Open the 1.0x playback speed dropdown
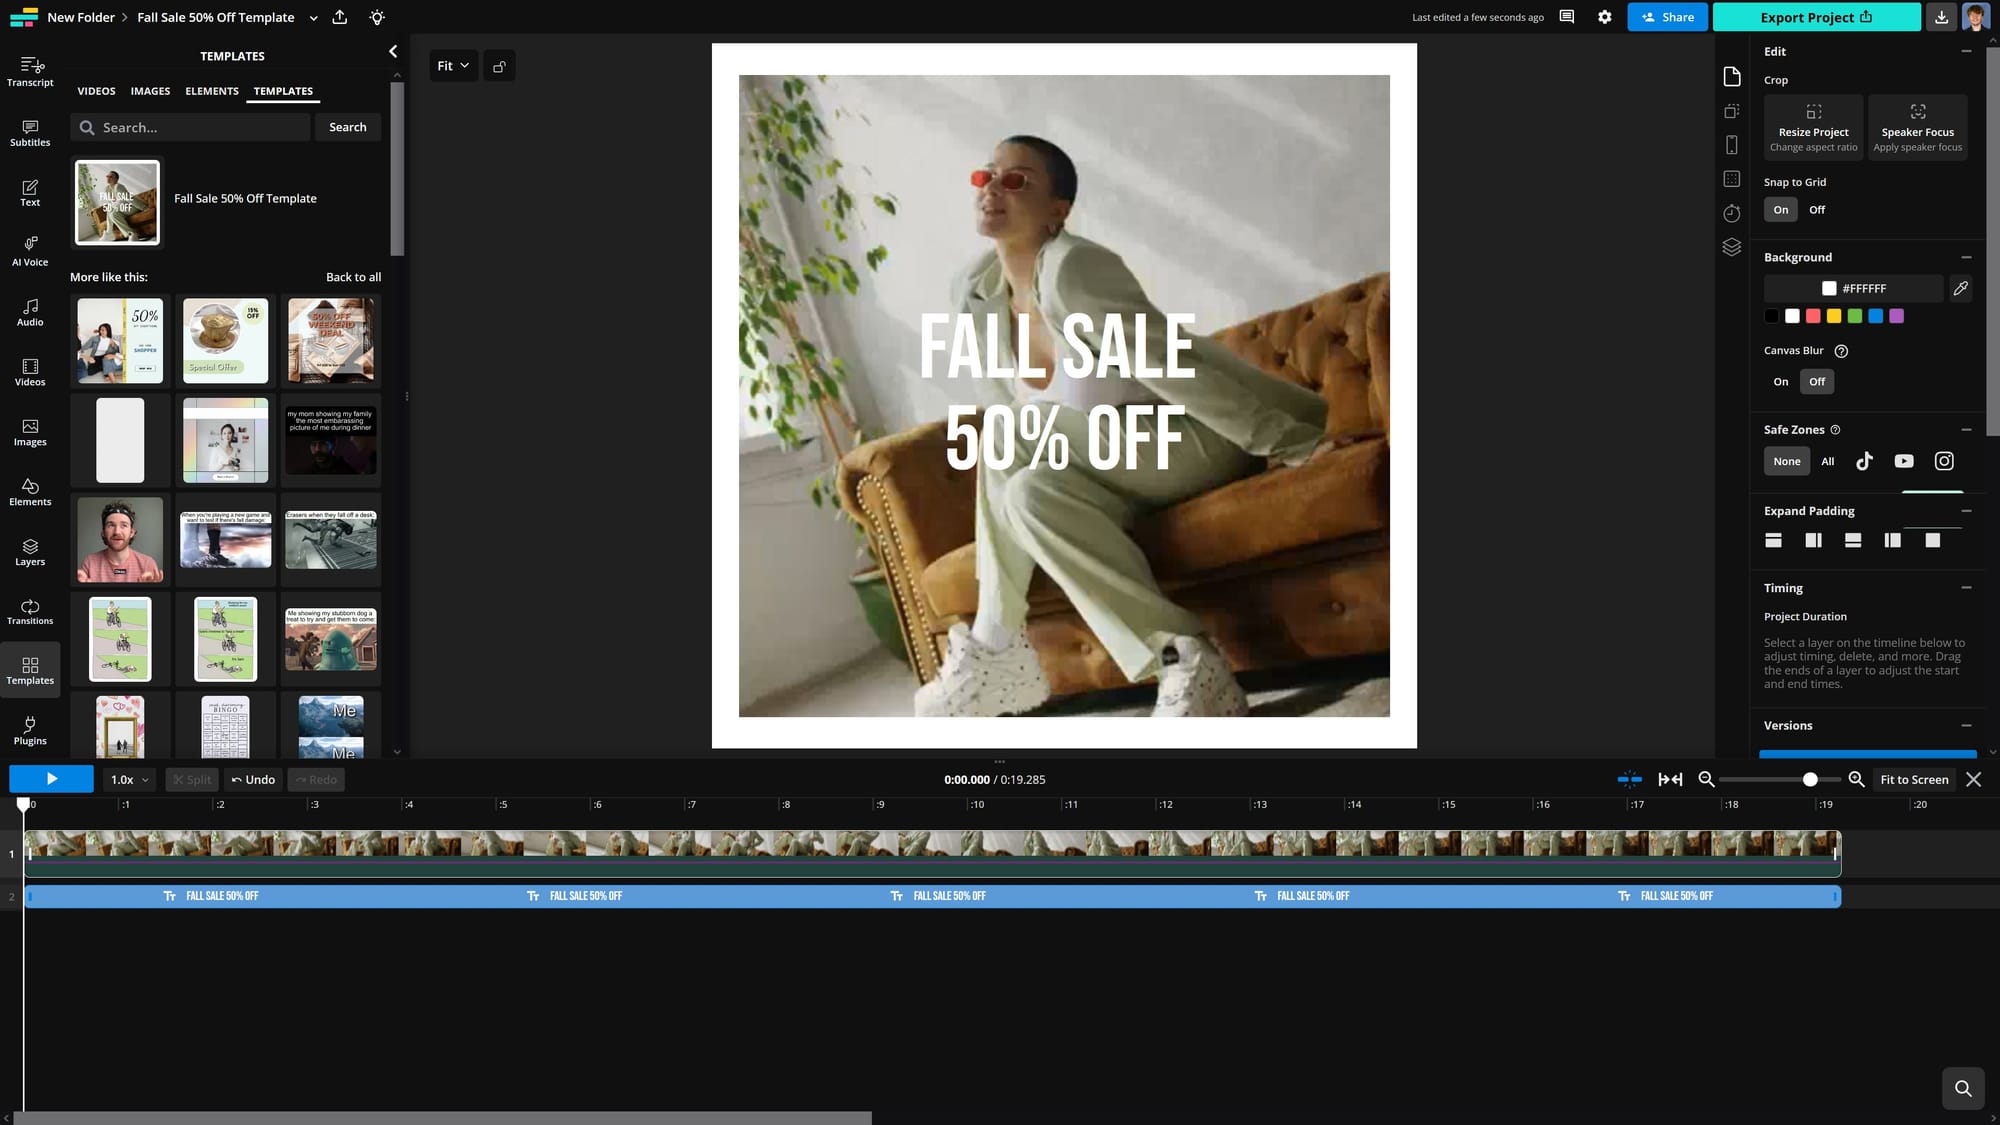2000x1125 pixels. 128,779
